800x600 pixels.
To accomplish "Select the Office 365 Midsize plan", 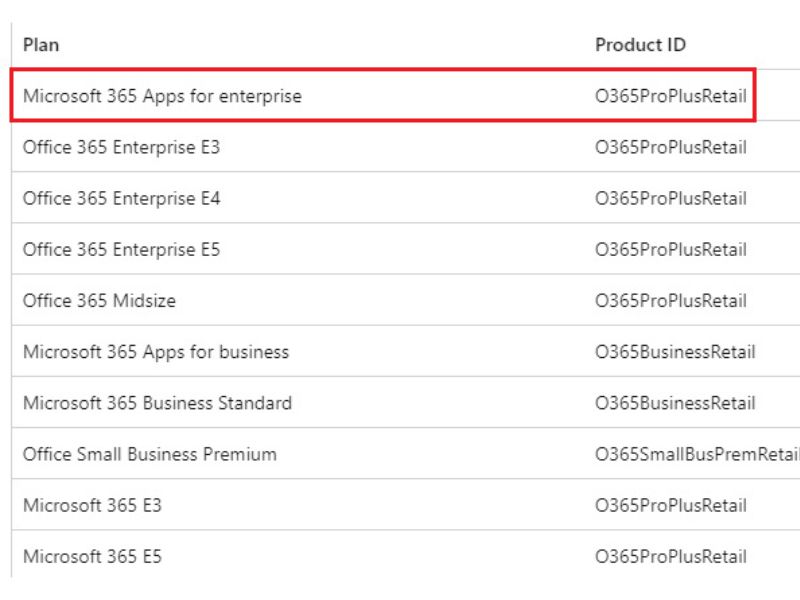I will pyautogui.click(x=99, y=301).
